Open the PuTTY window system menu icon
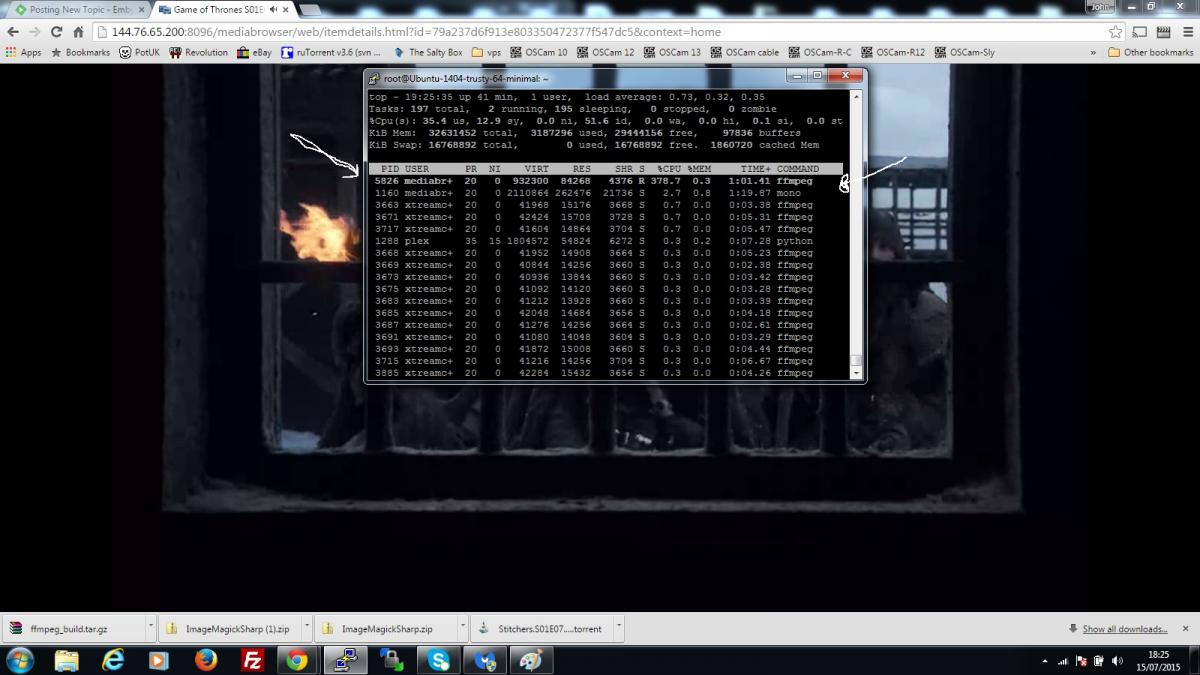 coord(374,78)
